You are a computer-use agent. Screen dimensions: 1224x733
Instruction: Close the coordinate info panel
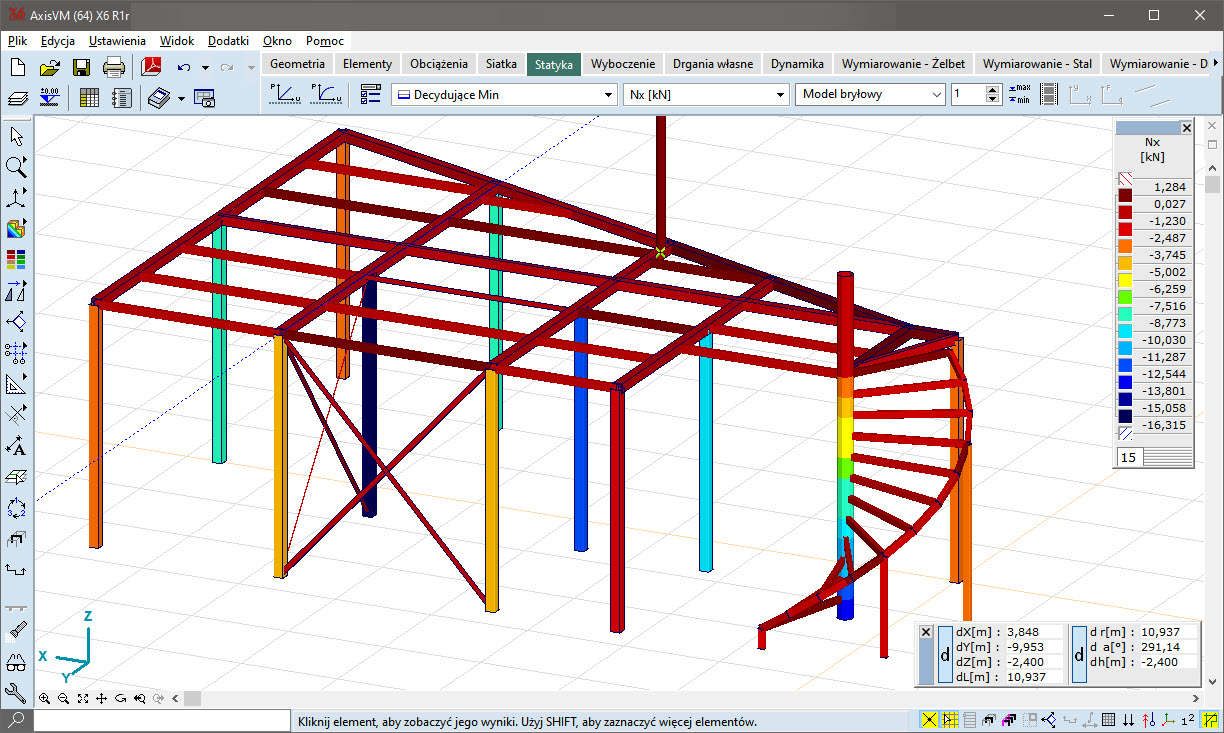925,632
